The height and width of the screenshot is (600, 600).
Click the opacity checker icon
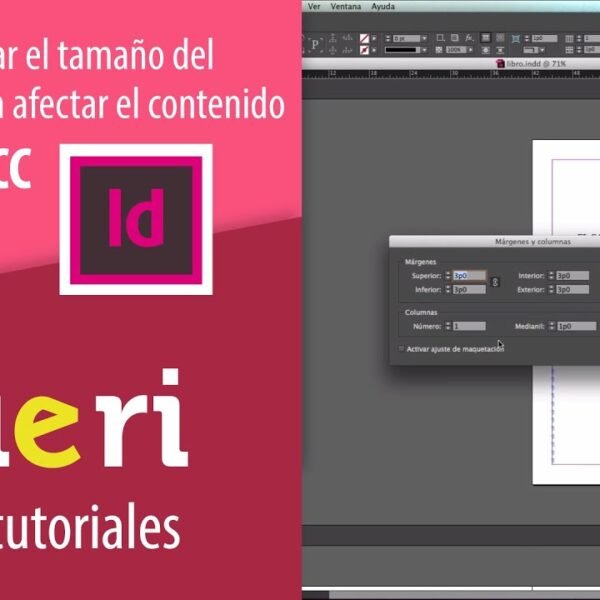pos(439,50)
